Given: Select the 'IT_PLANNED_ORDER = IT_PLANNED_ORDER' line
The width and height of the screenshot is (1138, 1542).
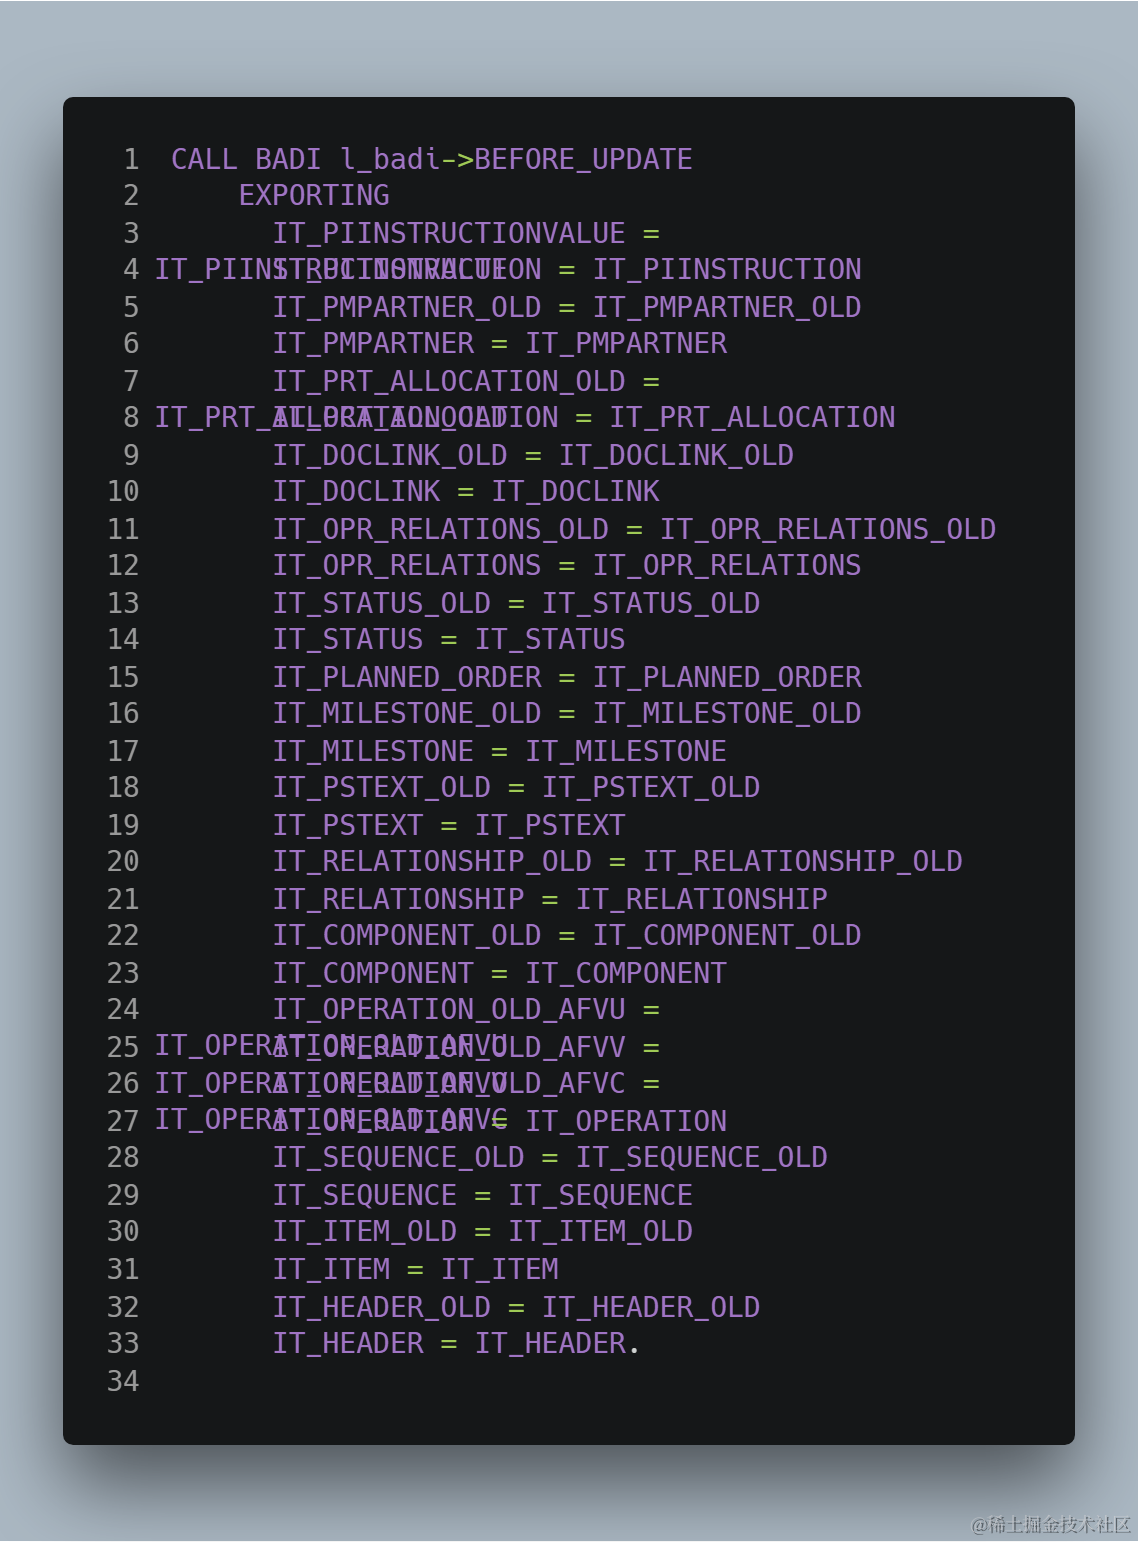Looking at the screenshot, I should coord(567,677).
